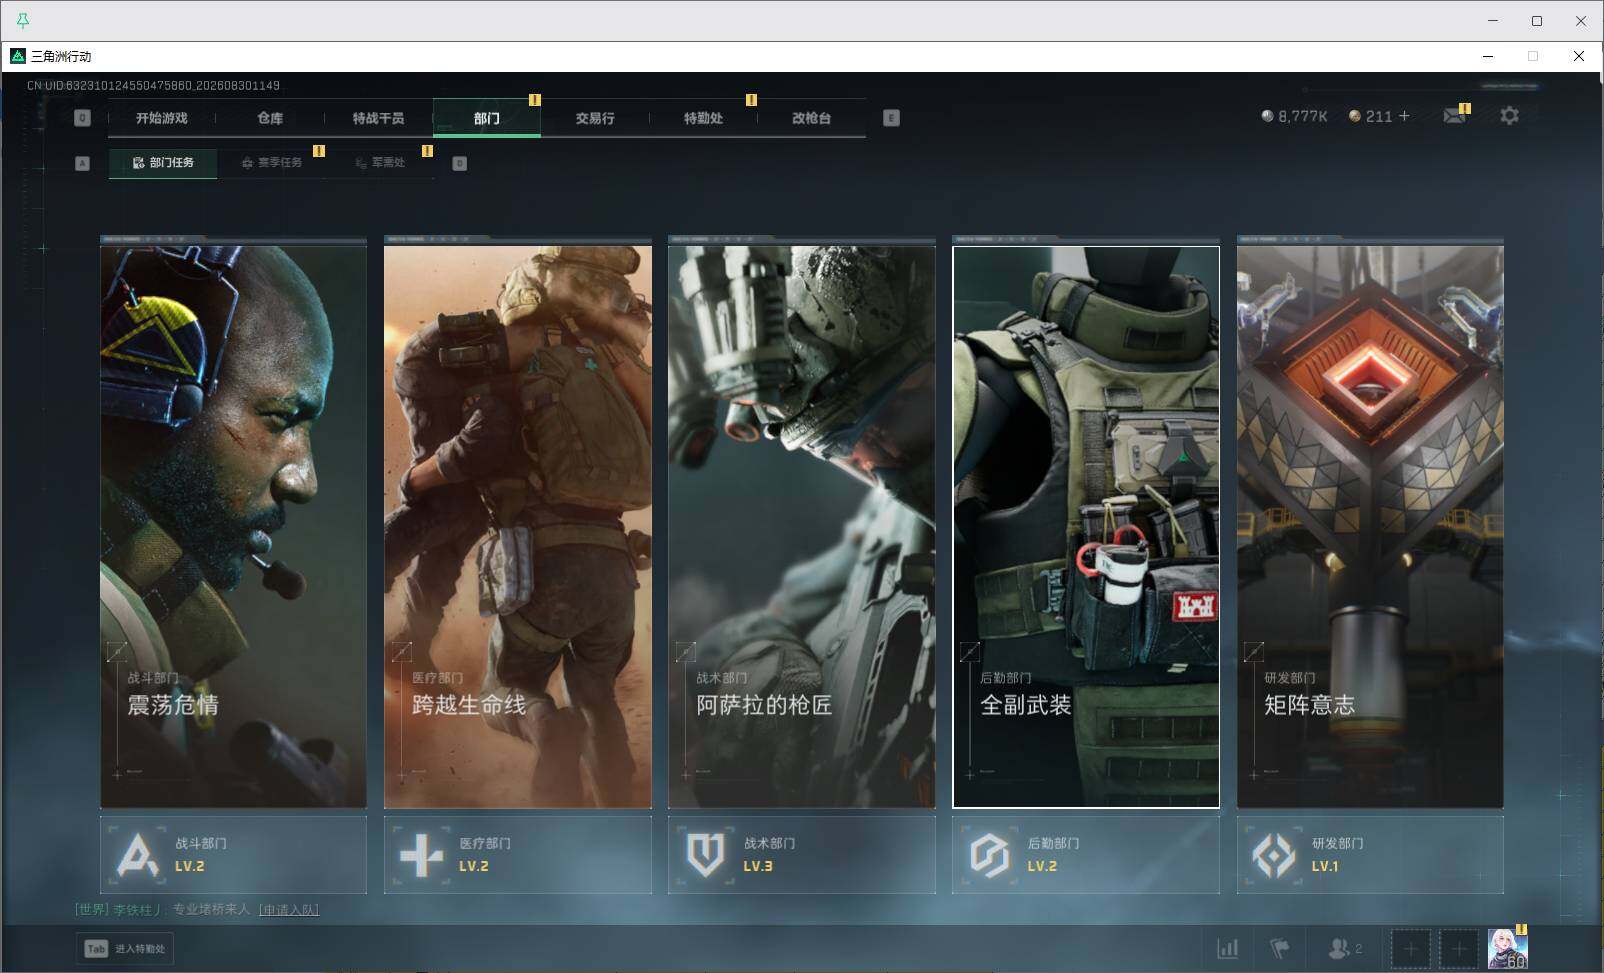Open the 矩阵意志 research department card

click(x=1370, y=527)
